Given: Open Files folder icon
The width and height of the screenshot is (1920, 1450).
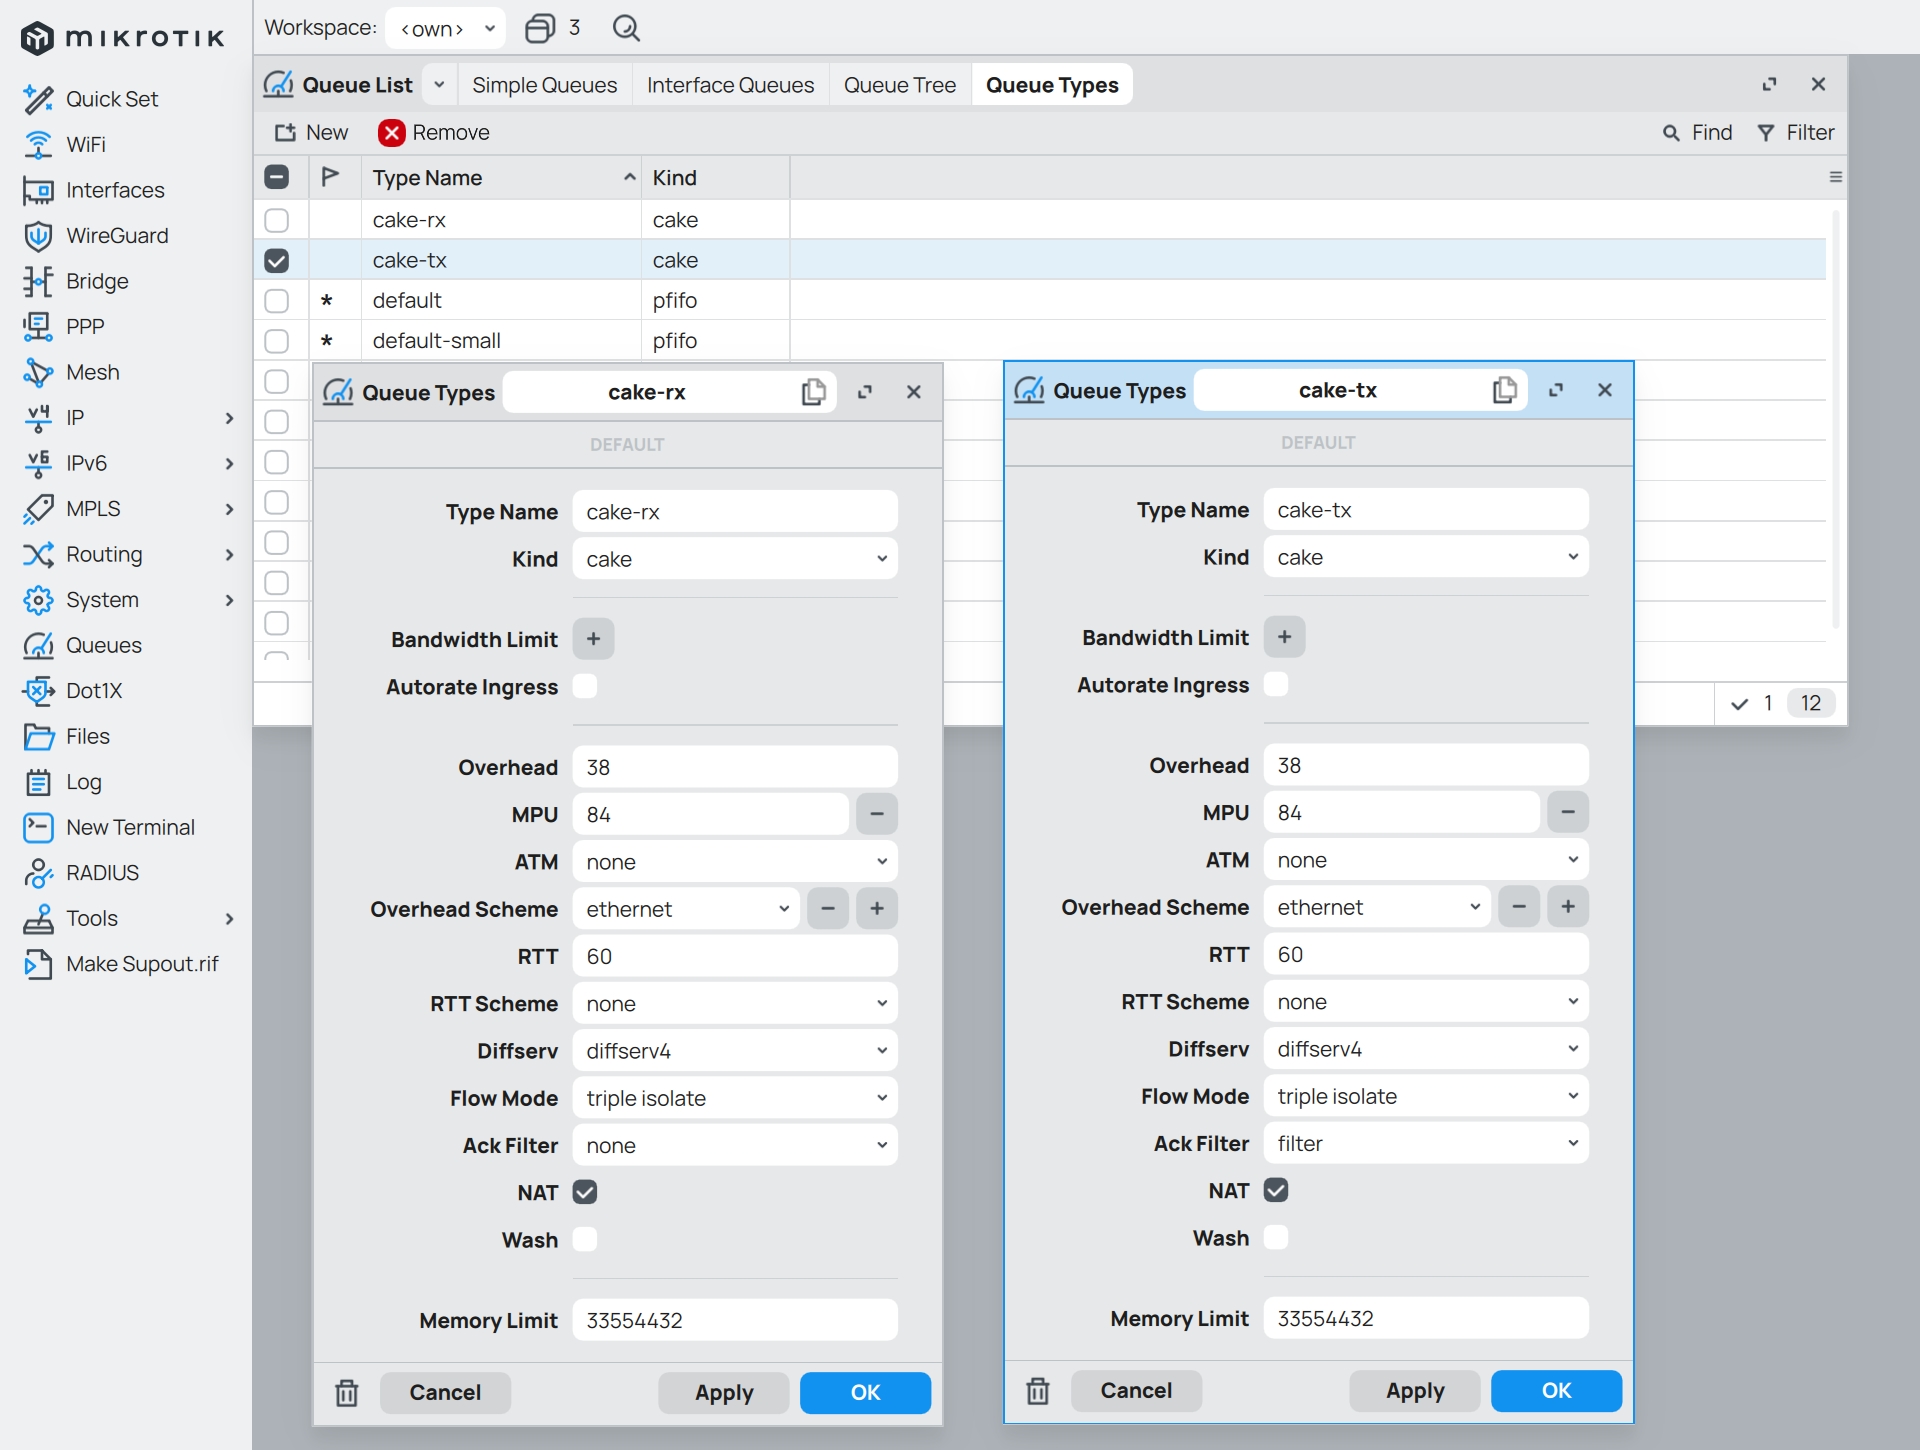Looking at the screenshot, I should point(38,737).
